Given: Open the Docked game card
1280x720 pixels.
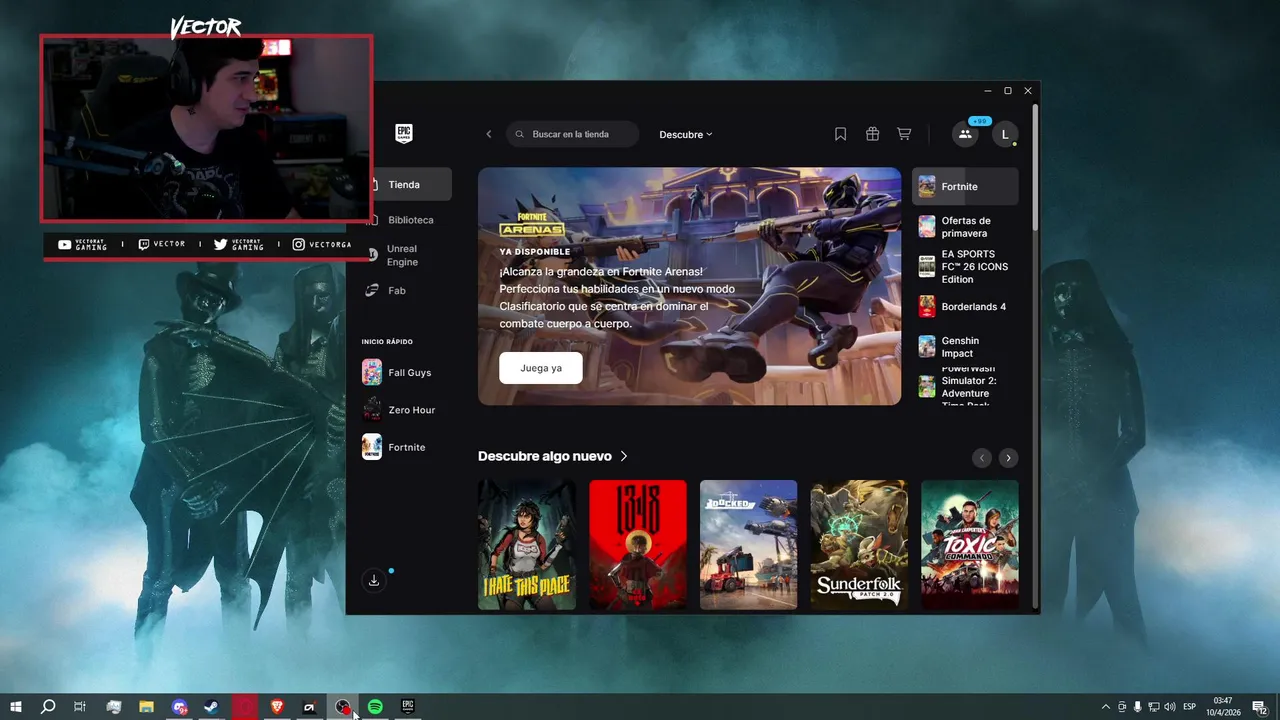Looking at the screenshot, I should (749, 545).
